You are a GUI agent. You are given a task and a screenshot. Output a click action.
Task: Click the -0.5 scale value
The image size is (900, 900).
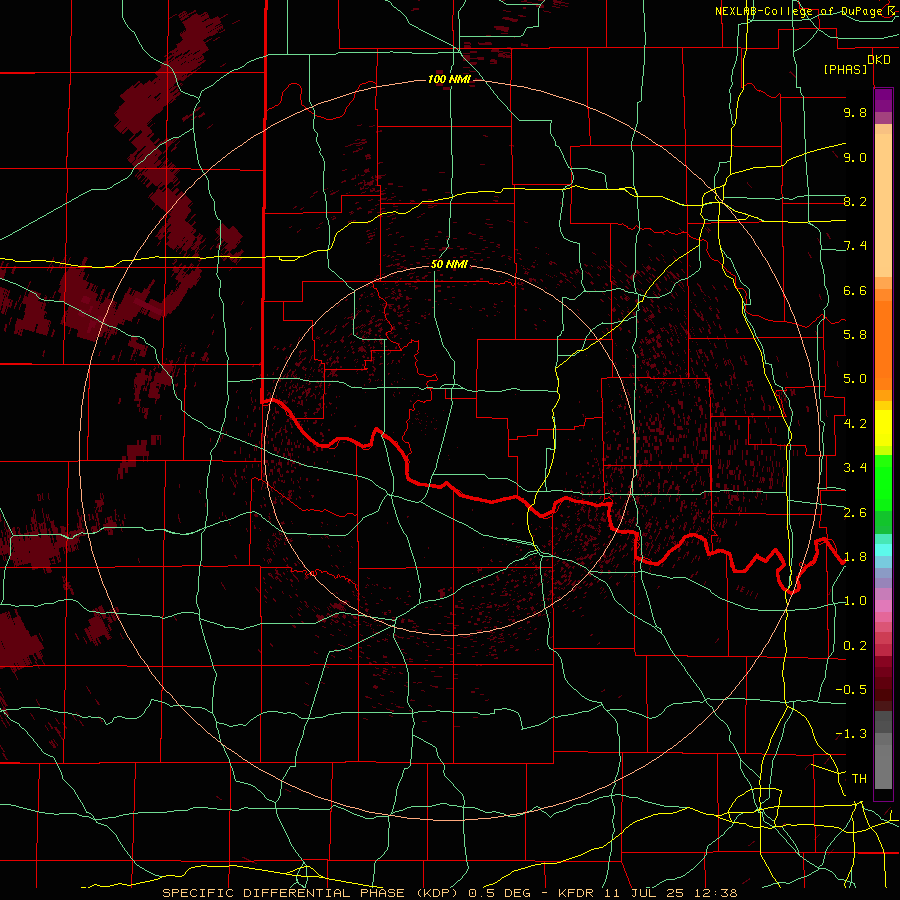click(x=851, y=690)
